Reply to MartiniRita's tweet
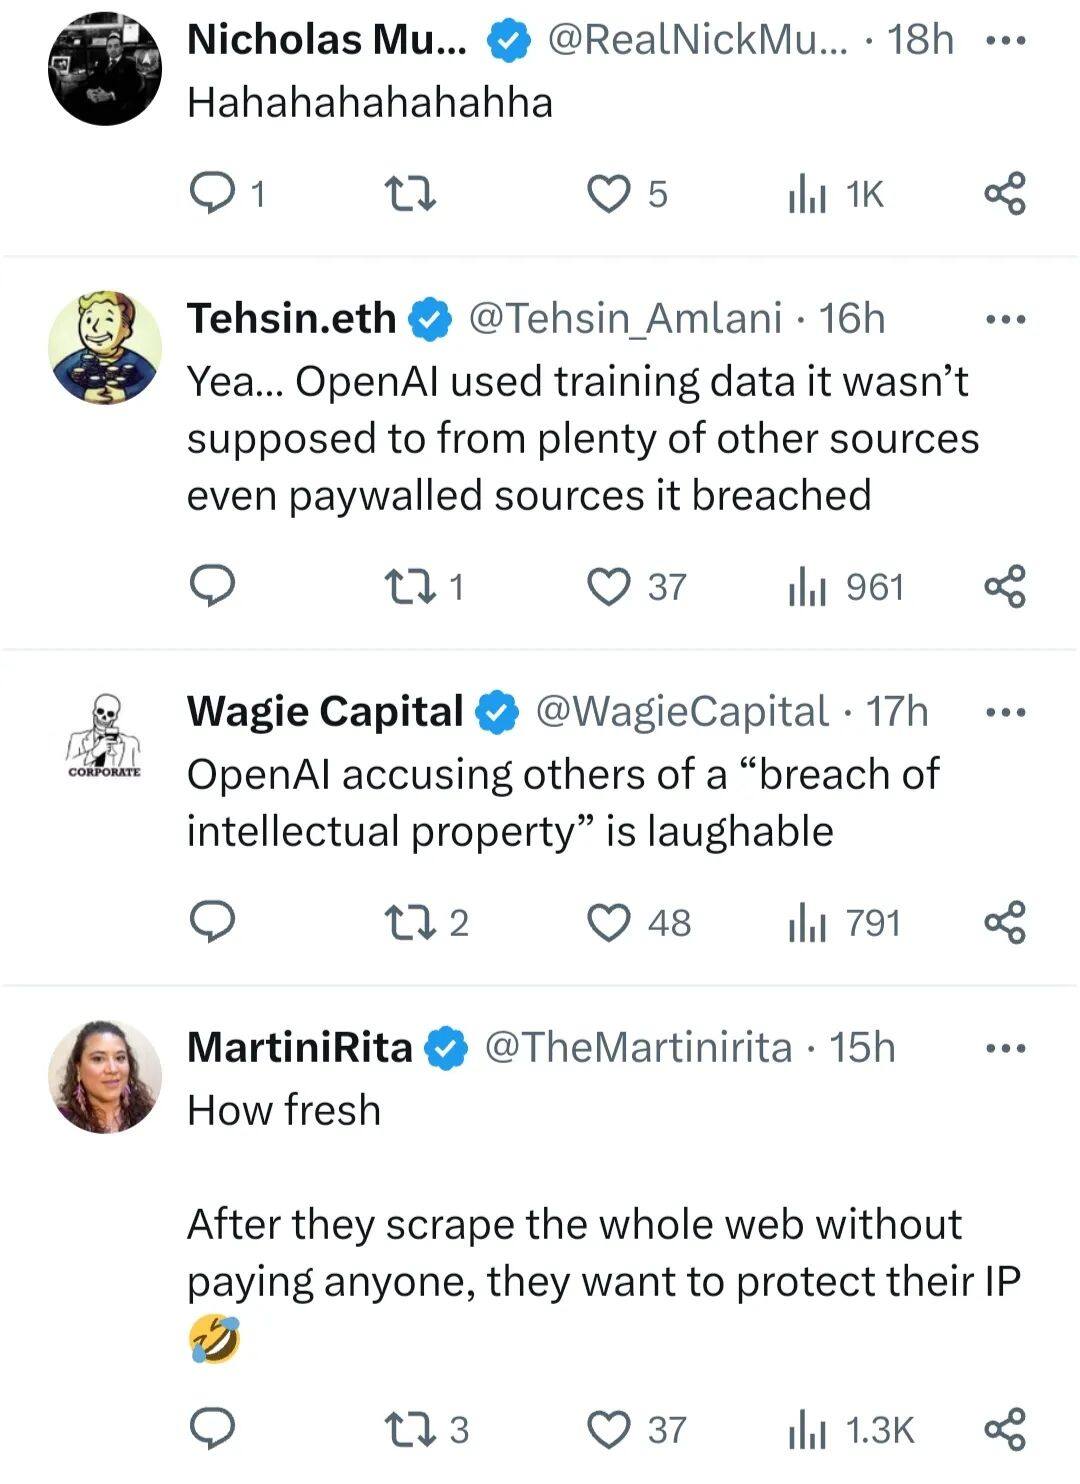 [212, 1430]
